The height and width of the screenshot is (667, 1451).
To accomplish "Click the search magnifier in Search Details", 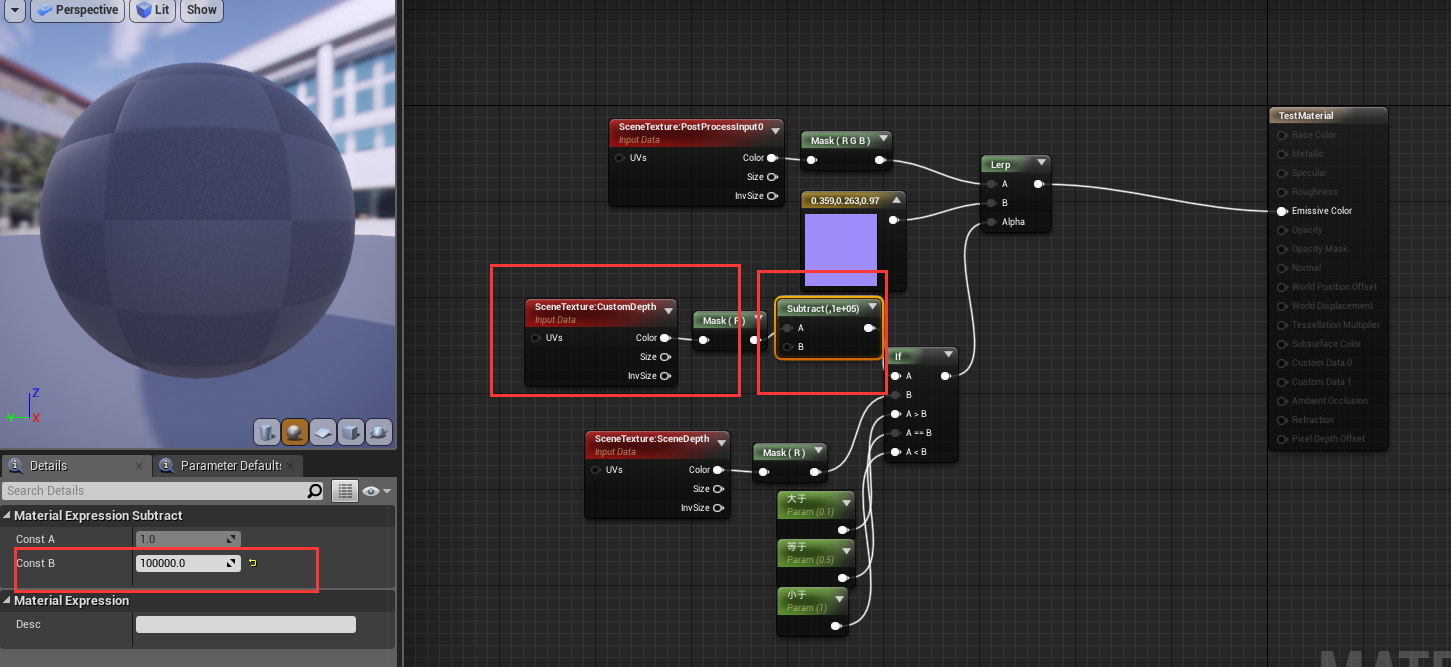I will (x=314, y=490).
